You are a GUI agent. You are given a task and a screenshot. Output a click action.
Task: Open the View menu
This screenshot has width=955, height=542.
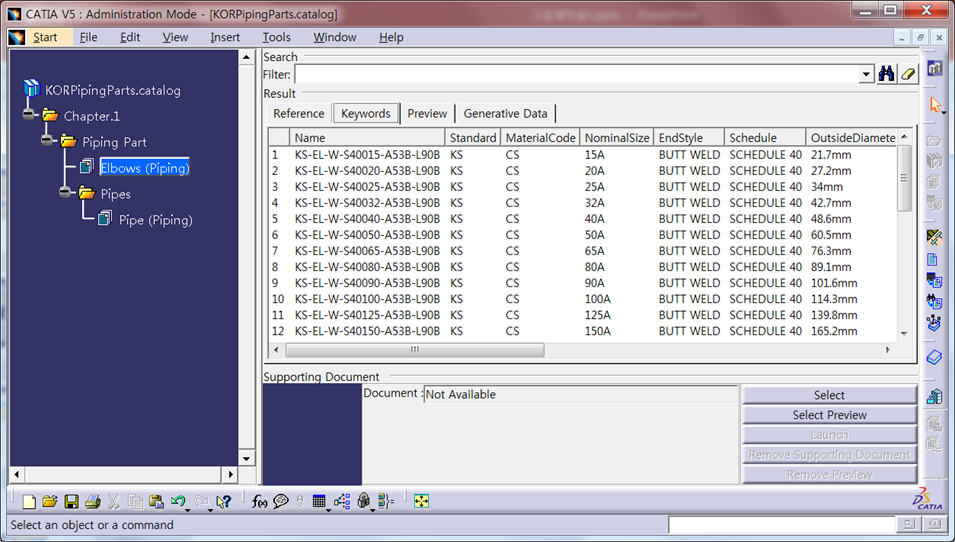pyautogui.click(x=175, y=37)
